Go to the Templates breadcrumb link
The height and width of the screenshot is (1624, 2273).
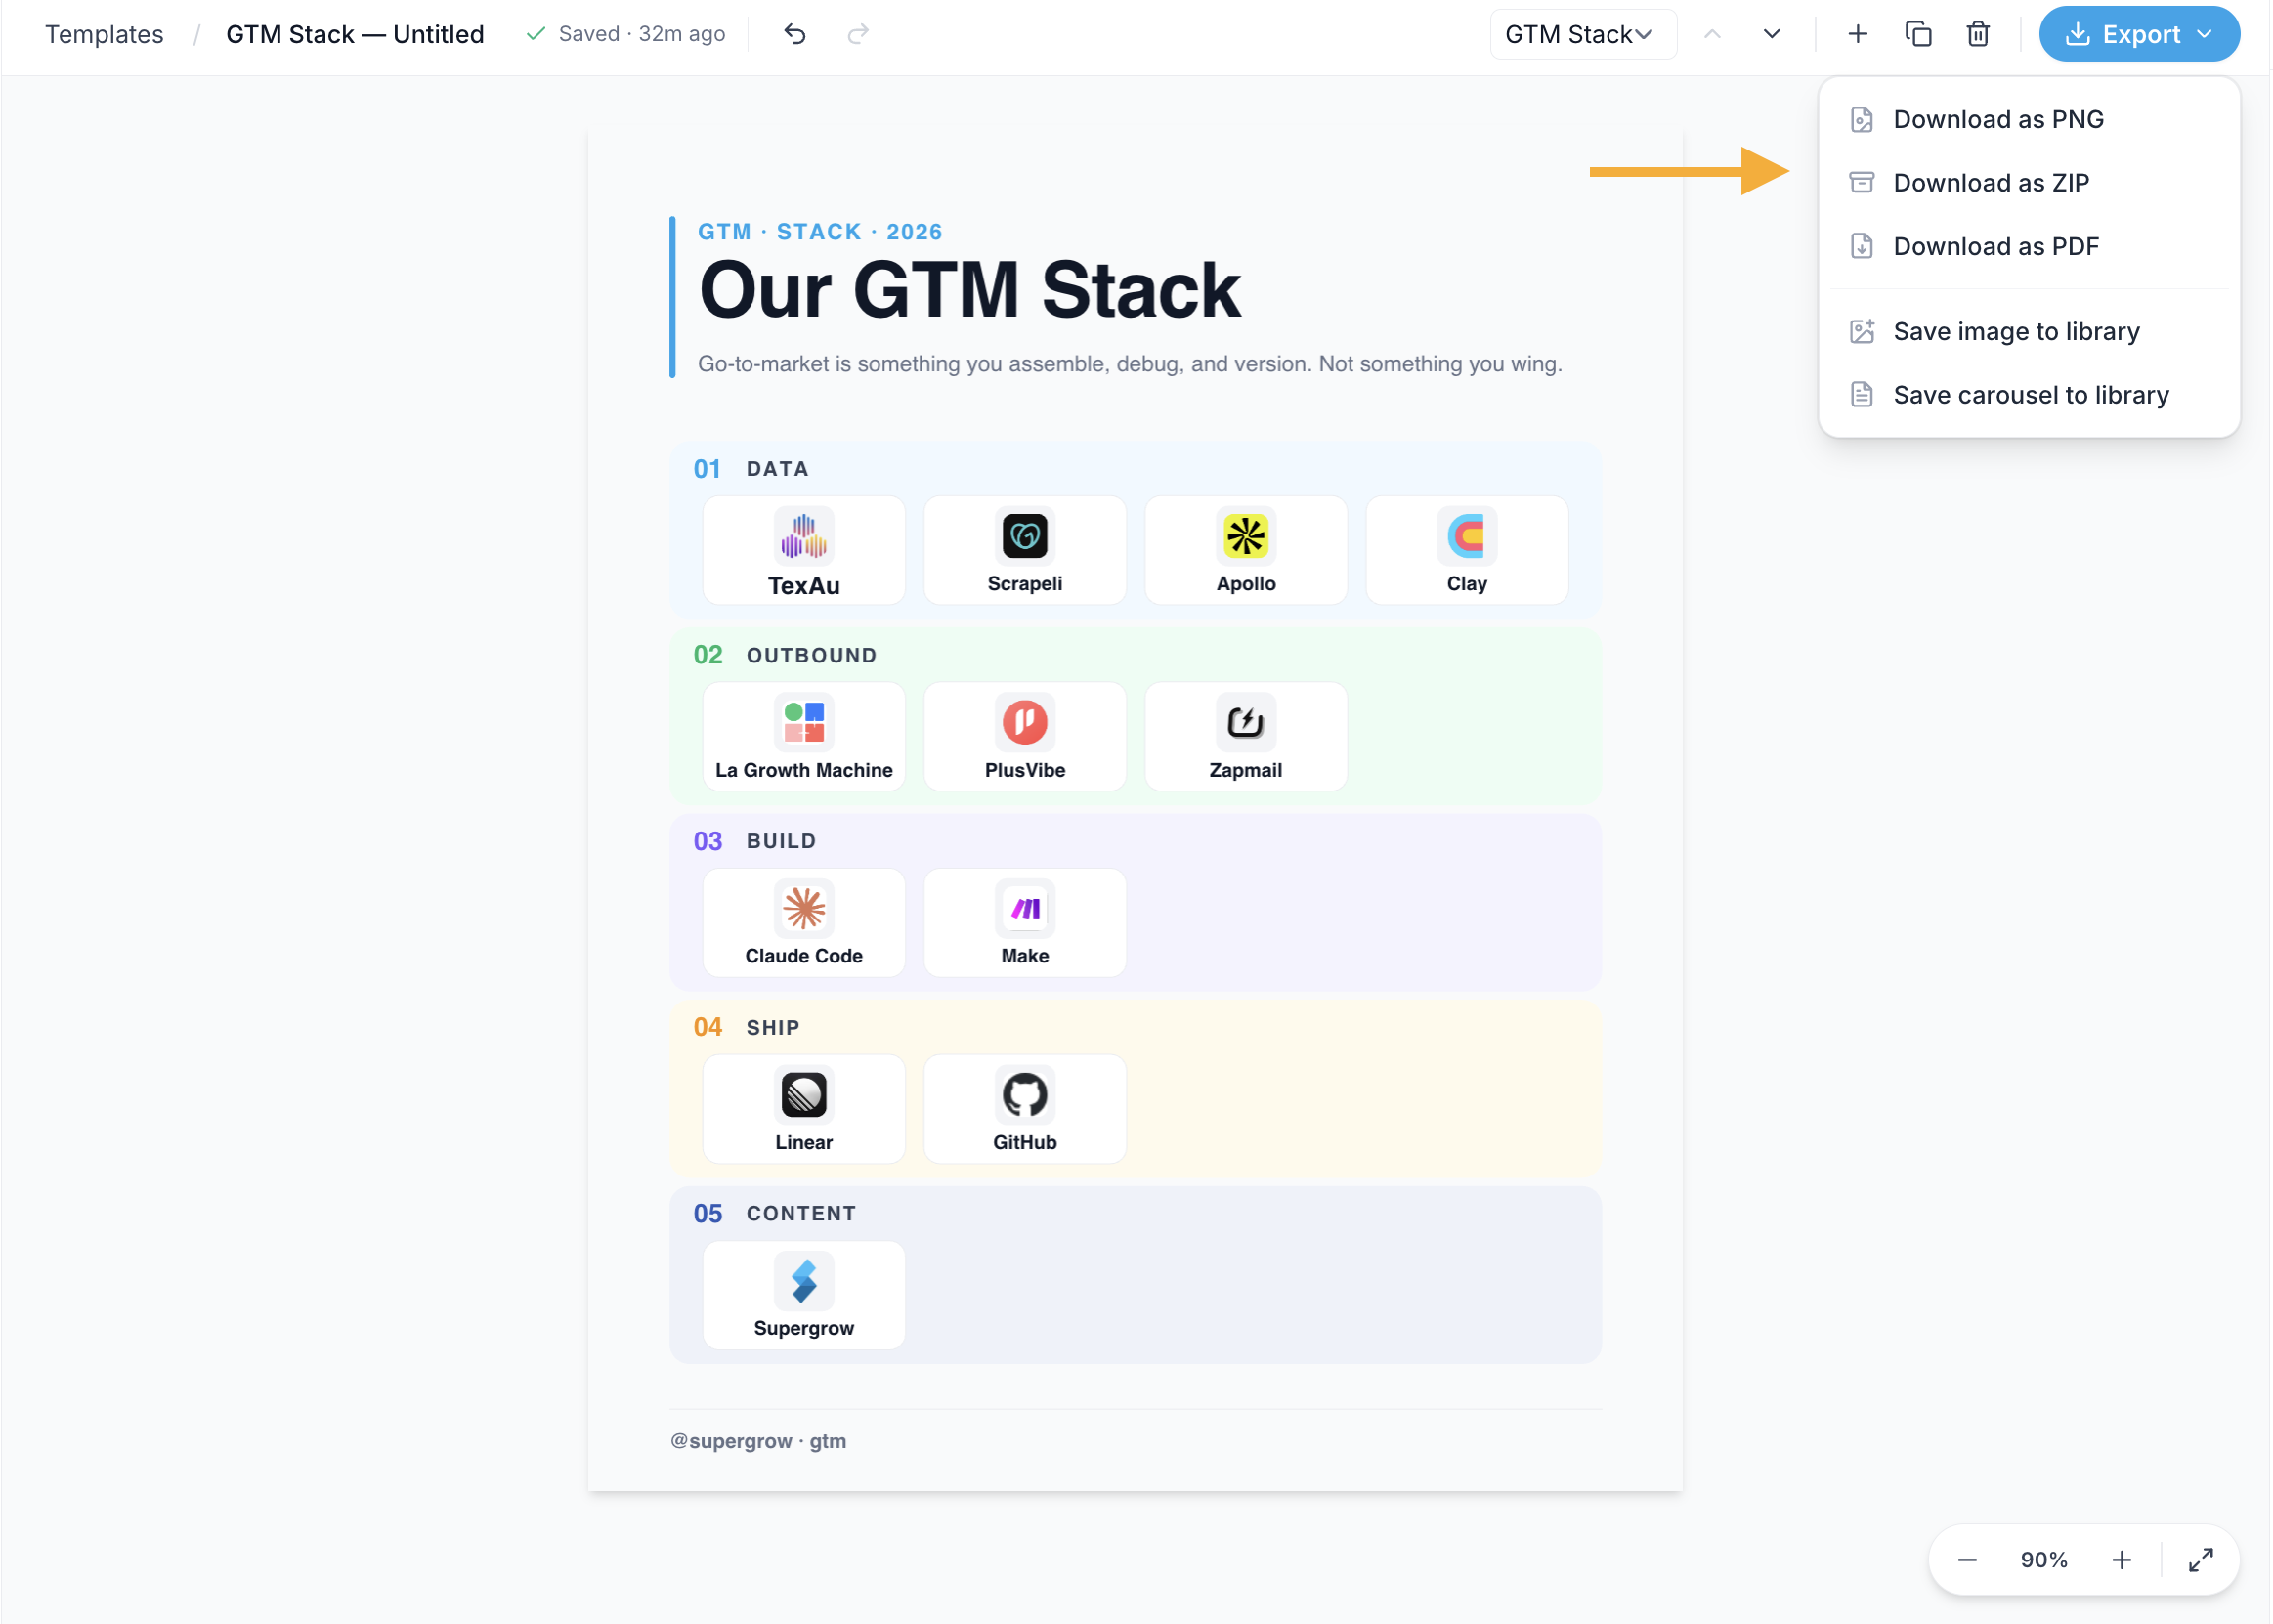104,34
